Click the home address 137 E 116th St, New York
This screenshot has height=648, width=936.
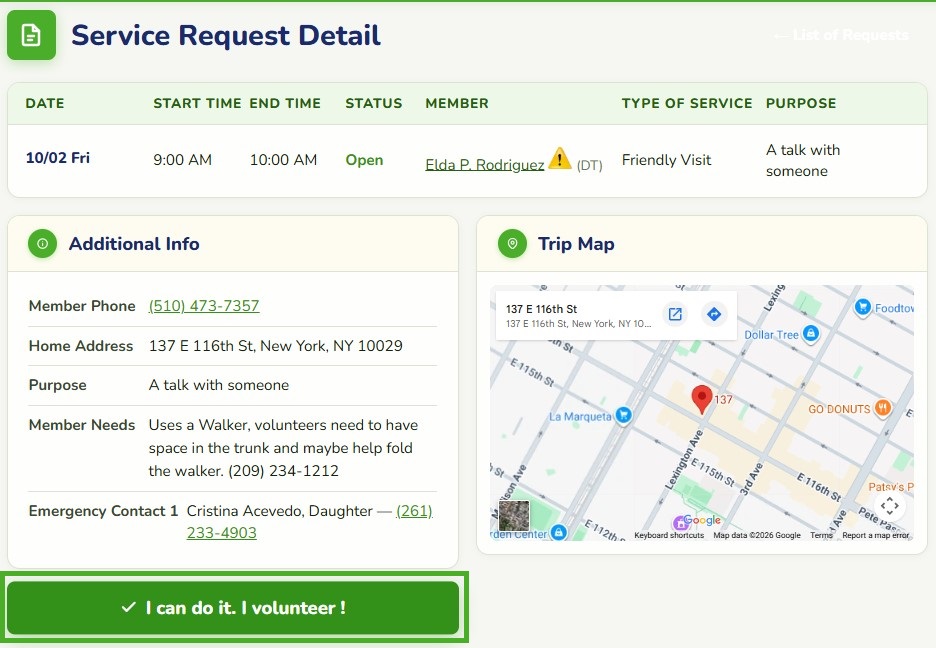[276, 345]
